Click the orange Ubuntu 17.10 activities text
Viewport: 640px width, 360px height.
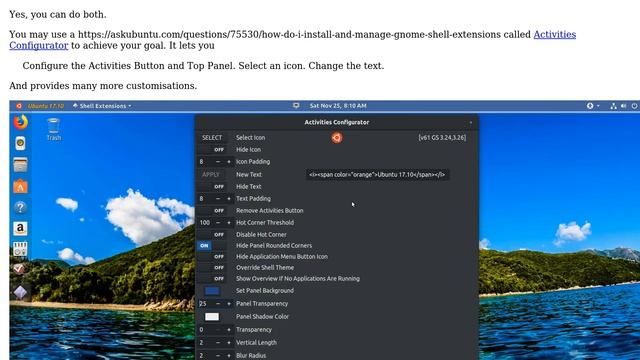46,106
